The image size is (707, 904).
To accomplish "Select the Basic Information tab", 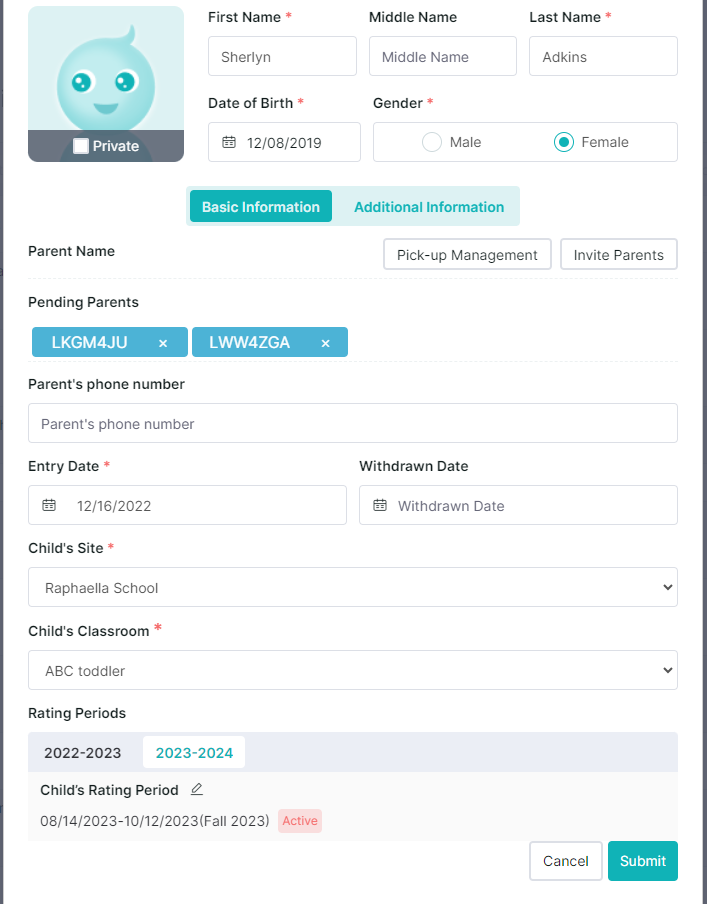I will (261, 206).
